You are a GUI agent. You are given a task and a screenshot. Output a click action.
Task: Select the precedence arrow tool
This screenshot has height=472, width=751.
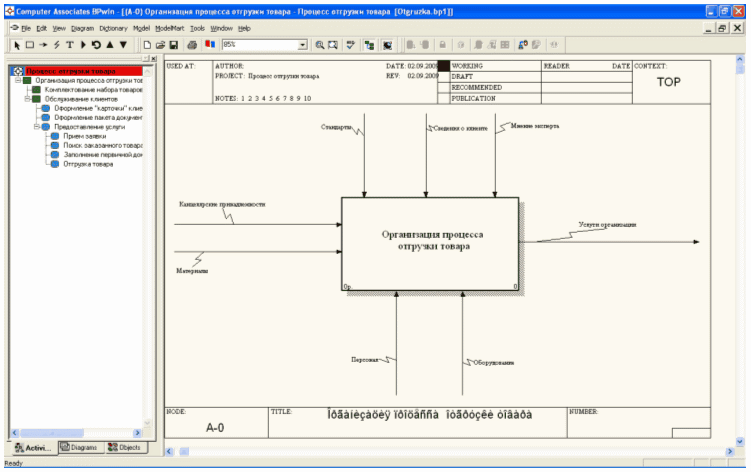pos(43,45)
